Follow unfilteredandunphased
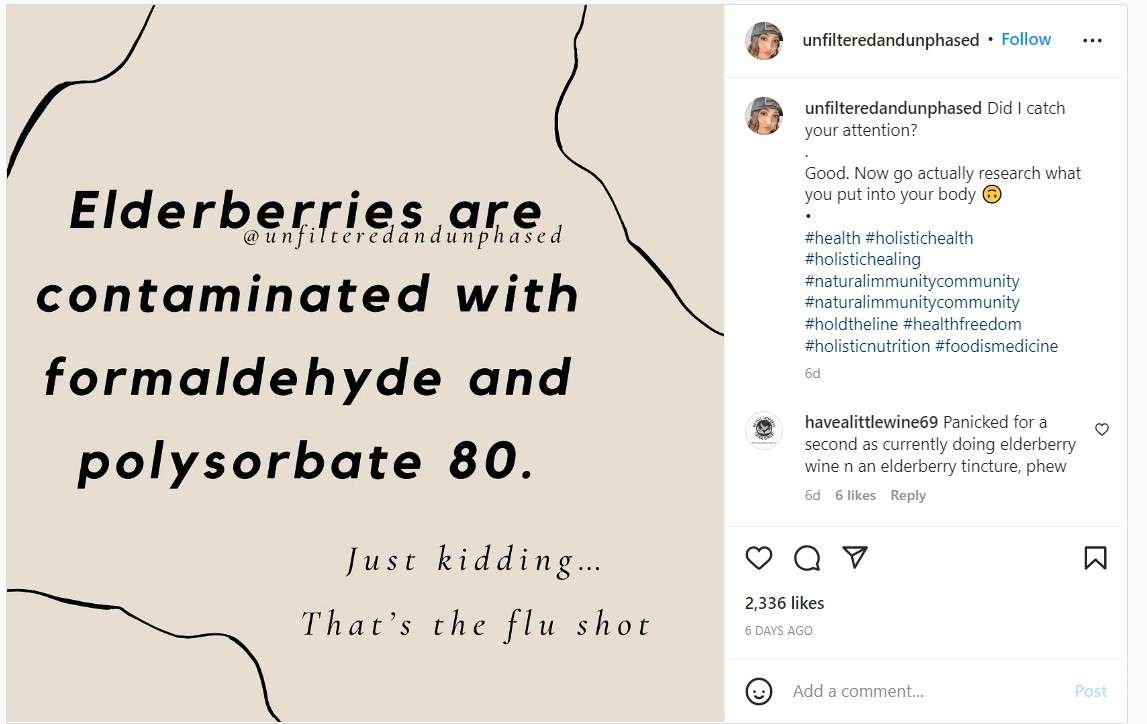 click(1026, 39)
